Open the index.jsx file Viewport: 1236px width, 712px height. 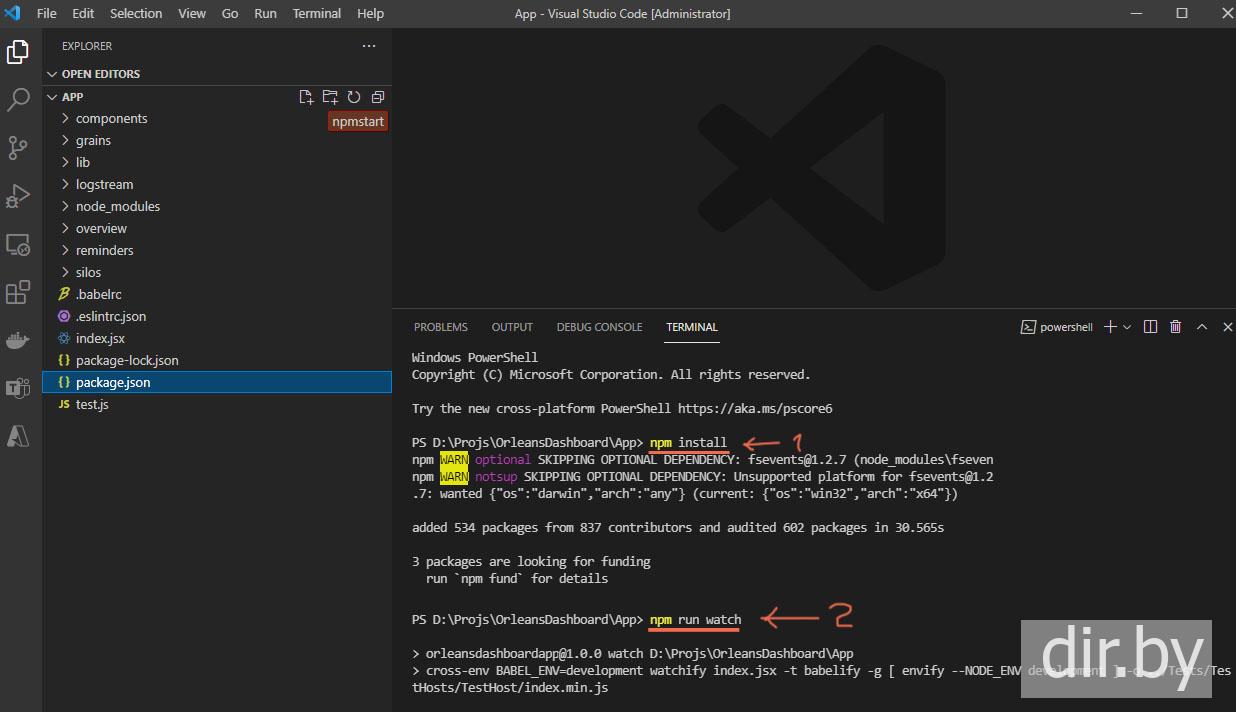(x=100, y=338)
